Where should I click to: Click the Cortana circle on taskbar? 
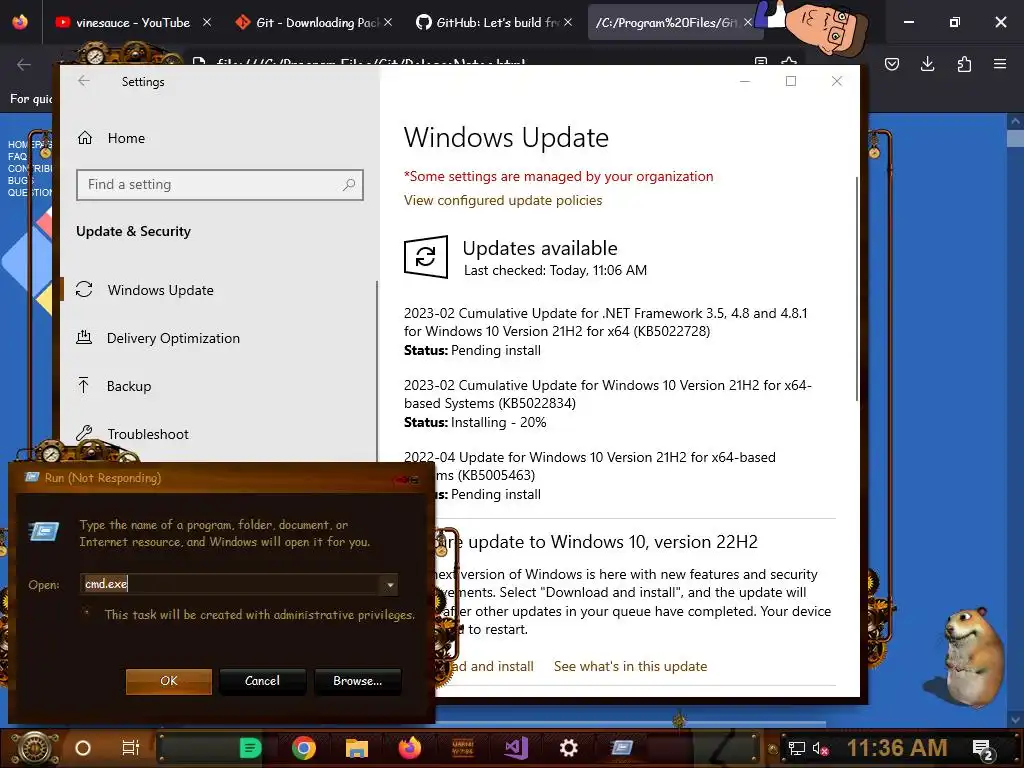[x=83, y=748]
